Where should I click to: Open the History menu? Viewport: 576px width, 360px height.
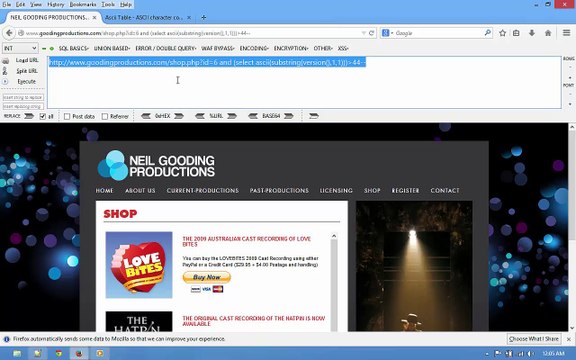[x=55, y=4]
